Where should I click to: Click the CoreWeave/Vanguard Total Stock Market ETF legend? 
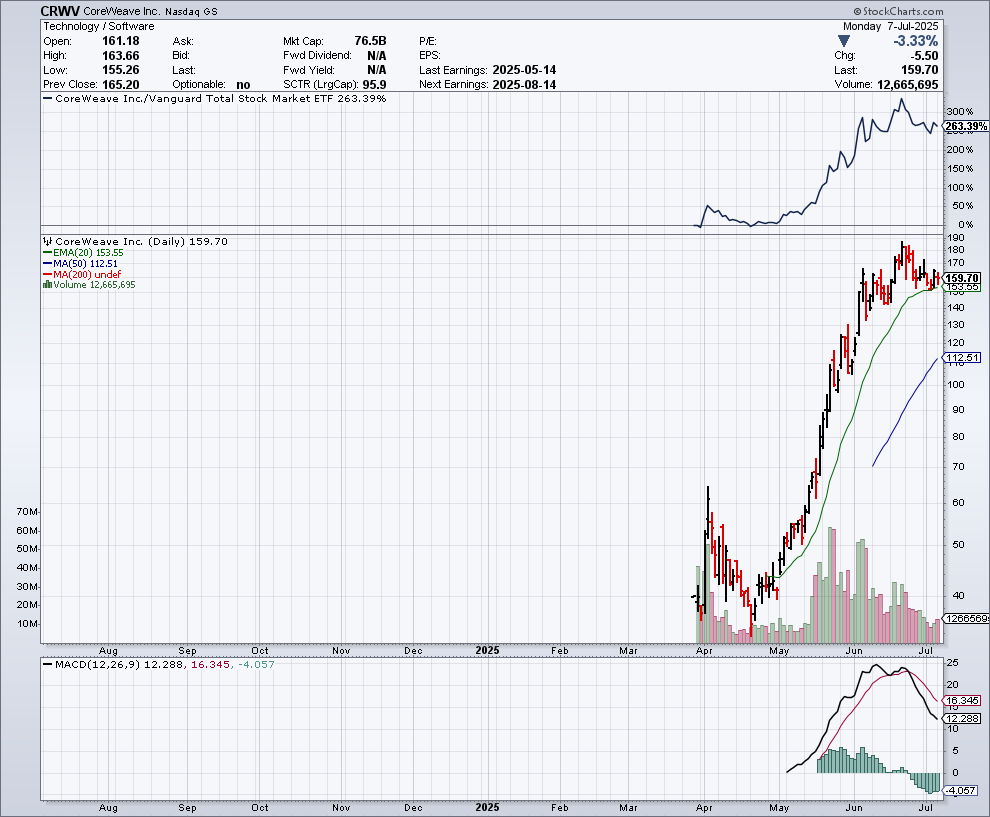215,98
